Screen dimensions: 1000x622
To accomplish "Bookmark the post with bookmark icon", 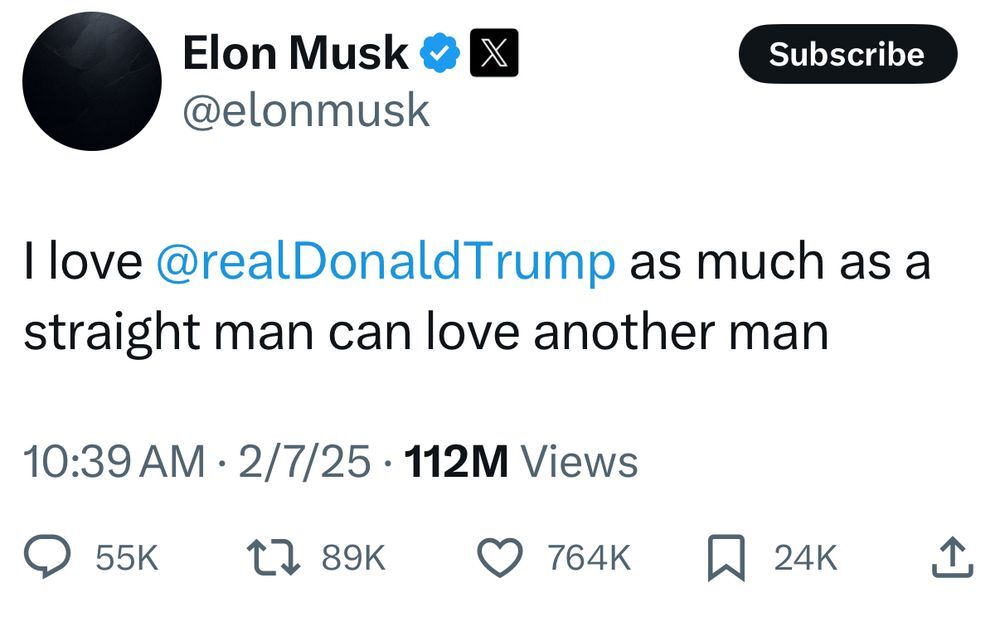I will click(x=726, y=558).
